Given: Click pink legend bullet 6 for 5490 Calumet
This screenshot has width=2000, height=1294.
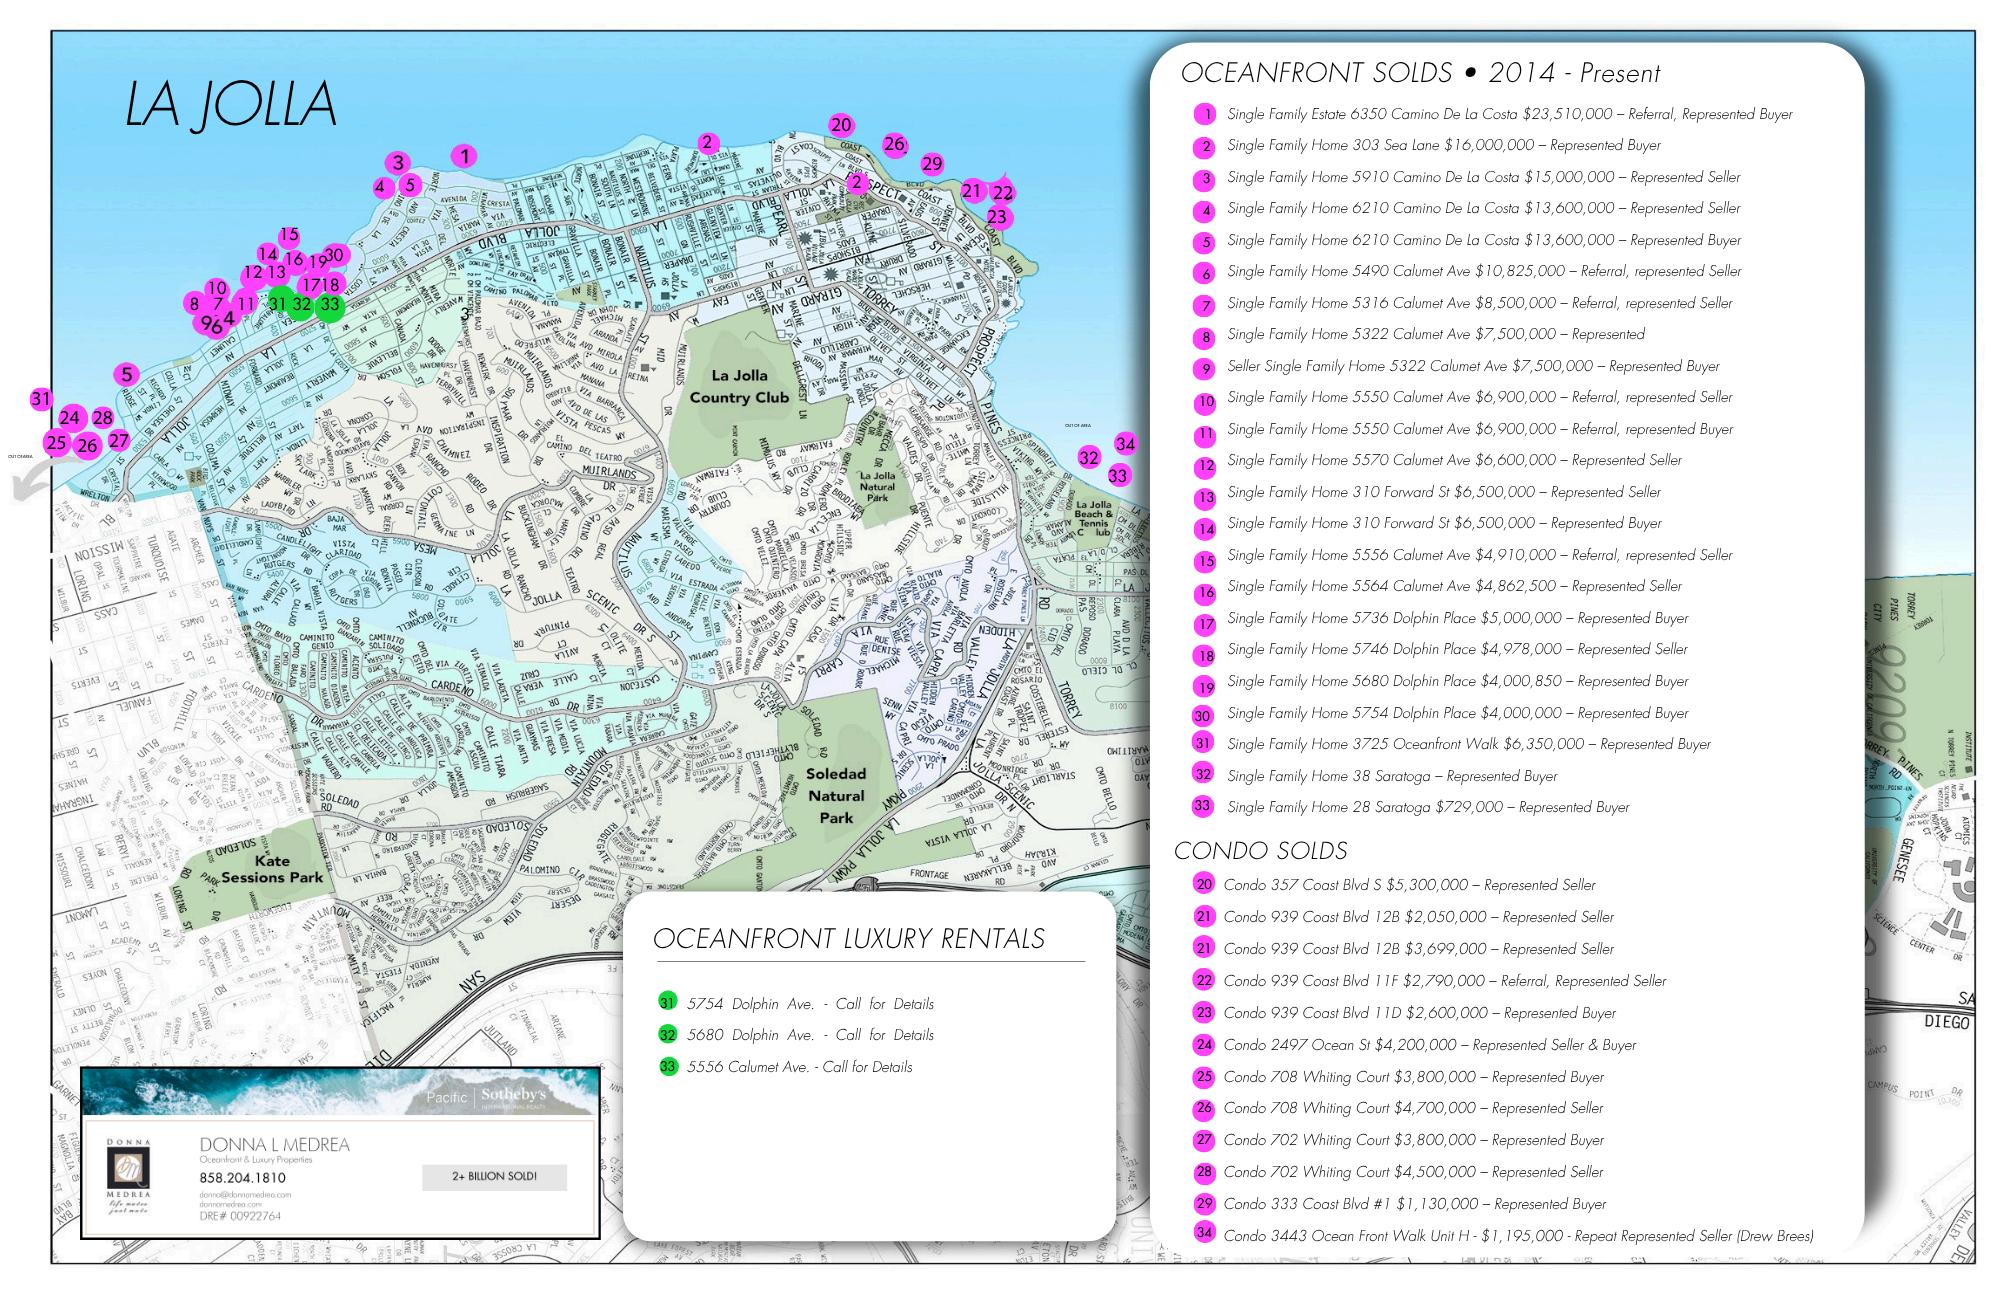Looking at the screenshot, I should (x=1205, y=273).
